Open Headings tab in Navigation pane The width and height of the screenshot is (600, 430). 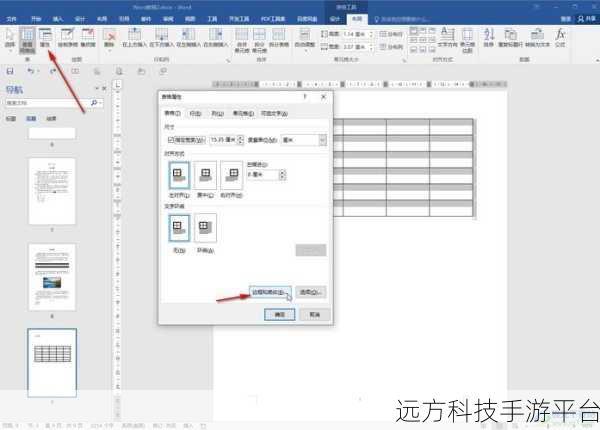pyautogui.click(x=11, y=119)
